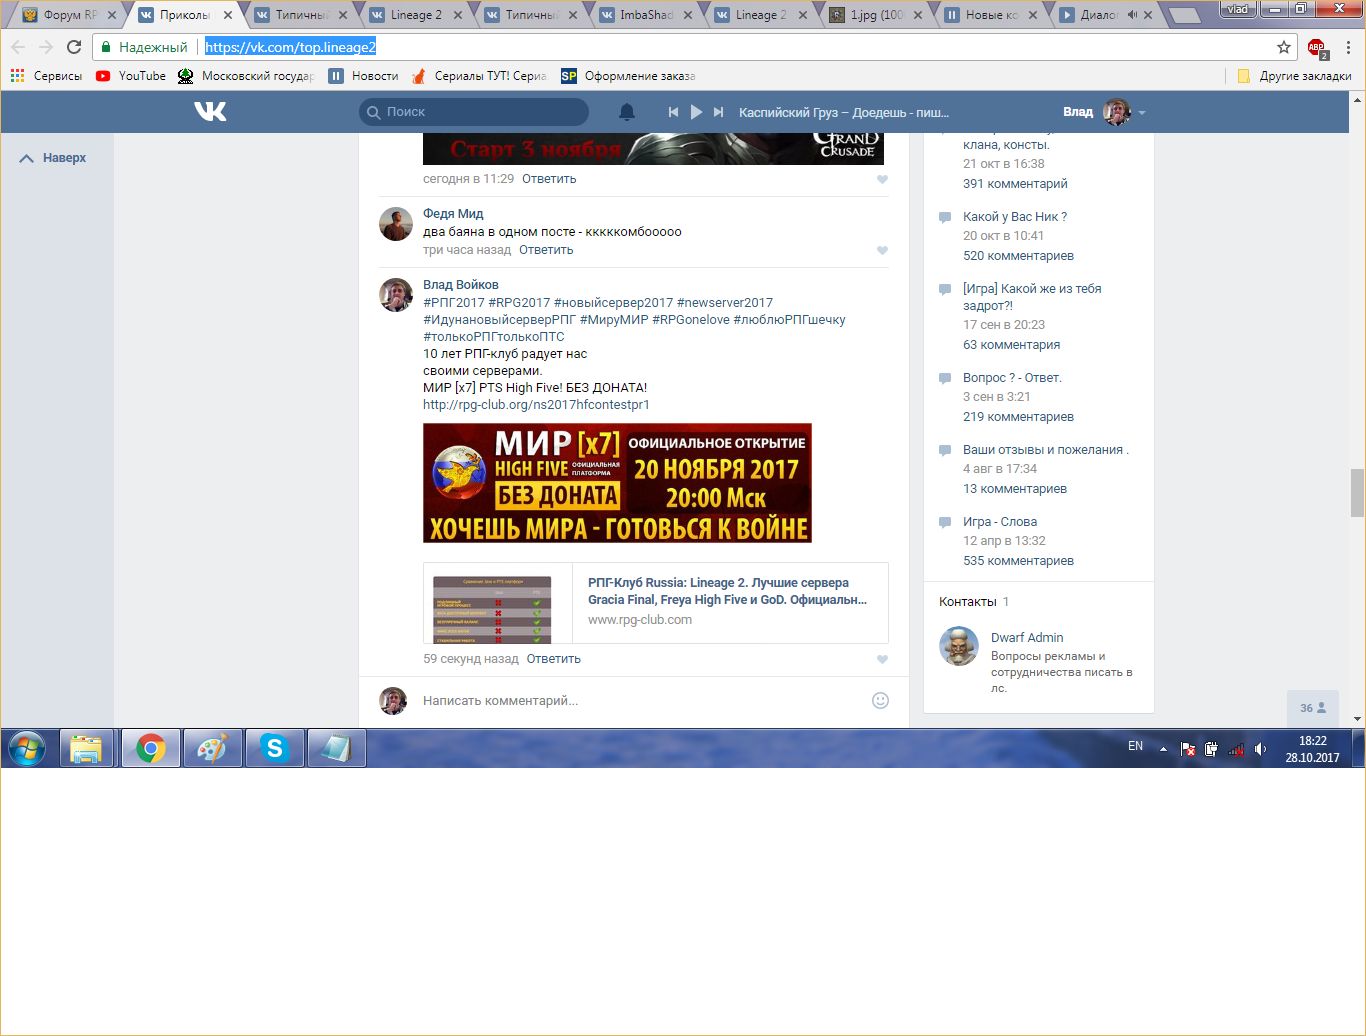Reload the page in Chrome
Viewport: 1366px width, 1036px height.
coord(74,47)
